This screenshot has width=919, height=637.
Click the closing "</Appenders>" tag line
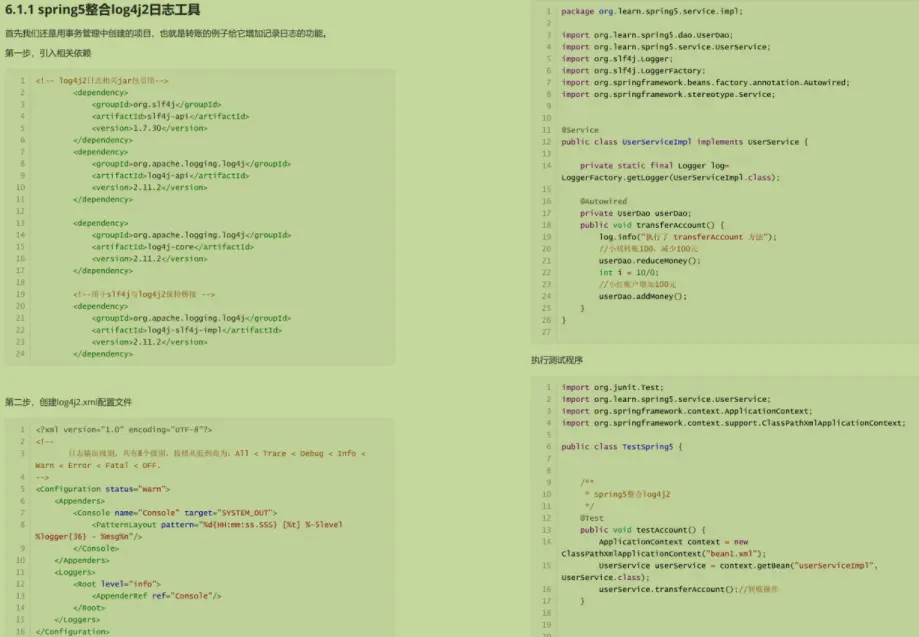click(x=82, y=560)
